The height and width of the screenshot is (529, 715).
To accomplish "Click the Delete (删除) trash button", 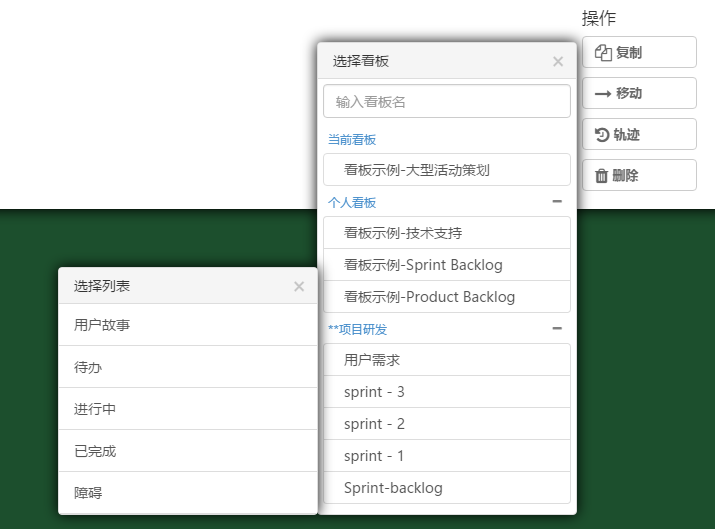I will [638, 175].
